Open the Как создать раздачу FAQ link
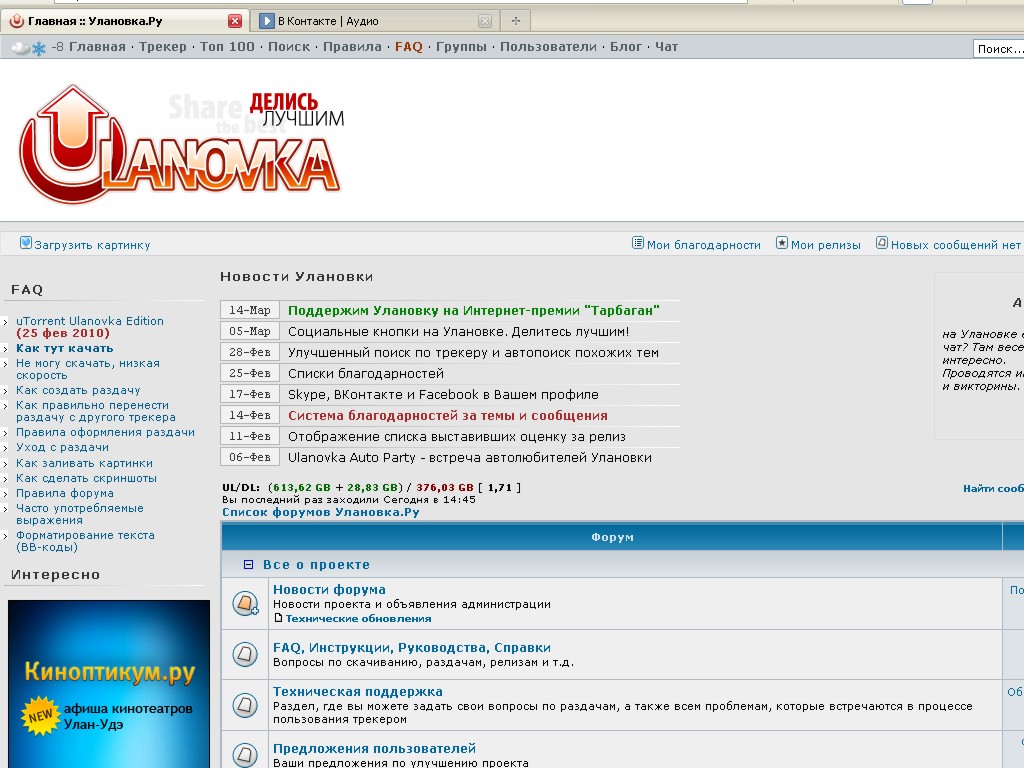 point(78,390)
